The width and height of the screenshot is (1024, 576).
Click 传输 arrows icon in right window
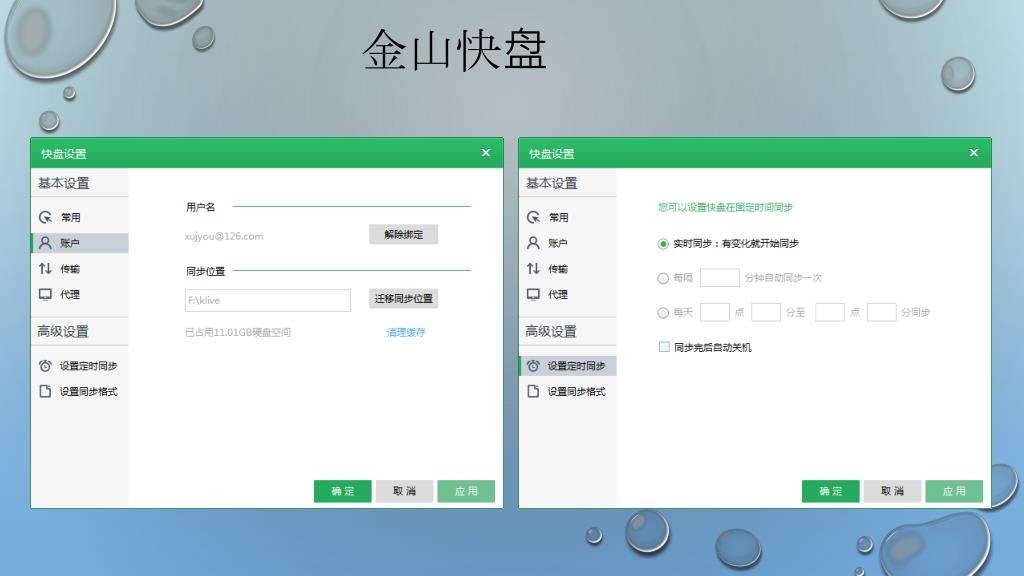(x=533, y=268)
